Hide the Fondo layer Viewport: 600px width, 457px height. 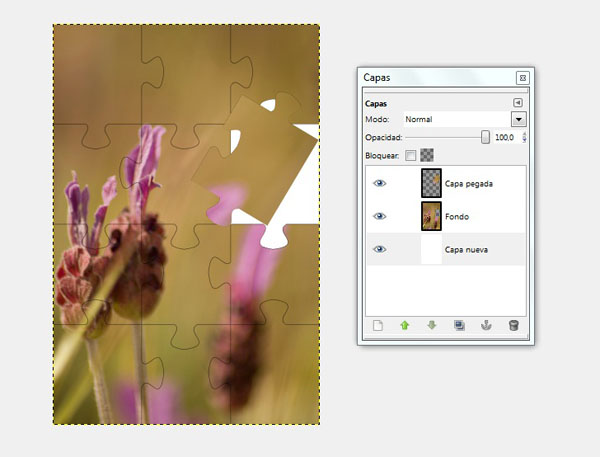379,216
